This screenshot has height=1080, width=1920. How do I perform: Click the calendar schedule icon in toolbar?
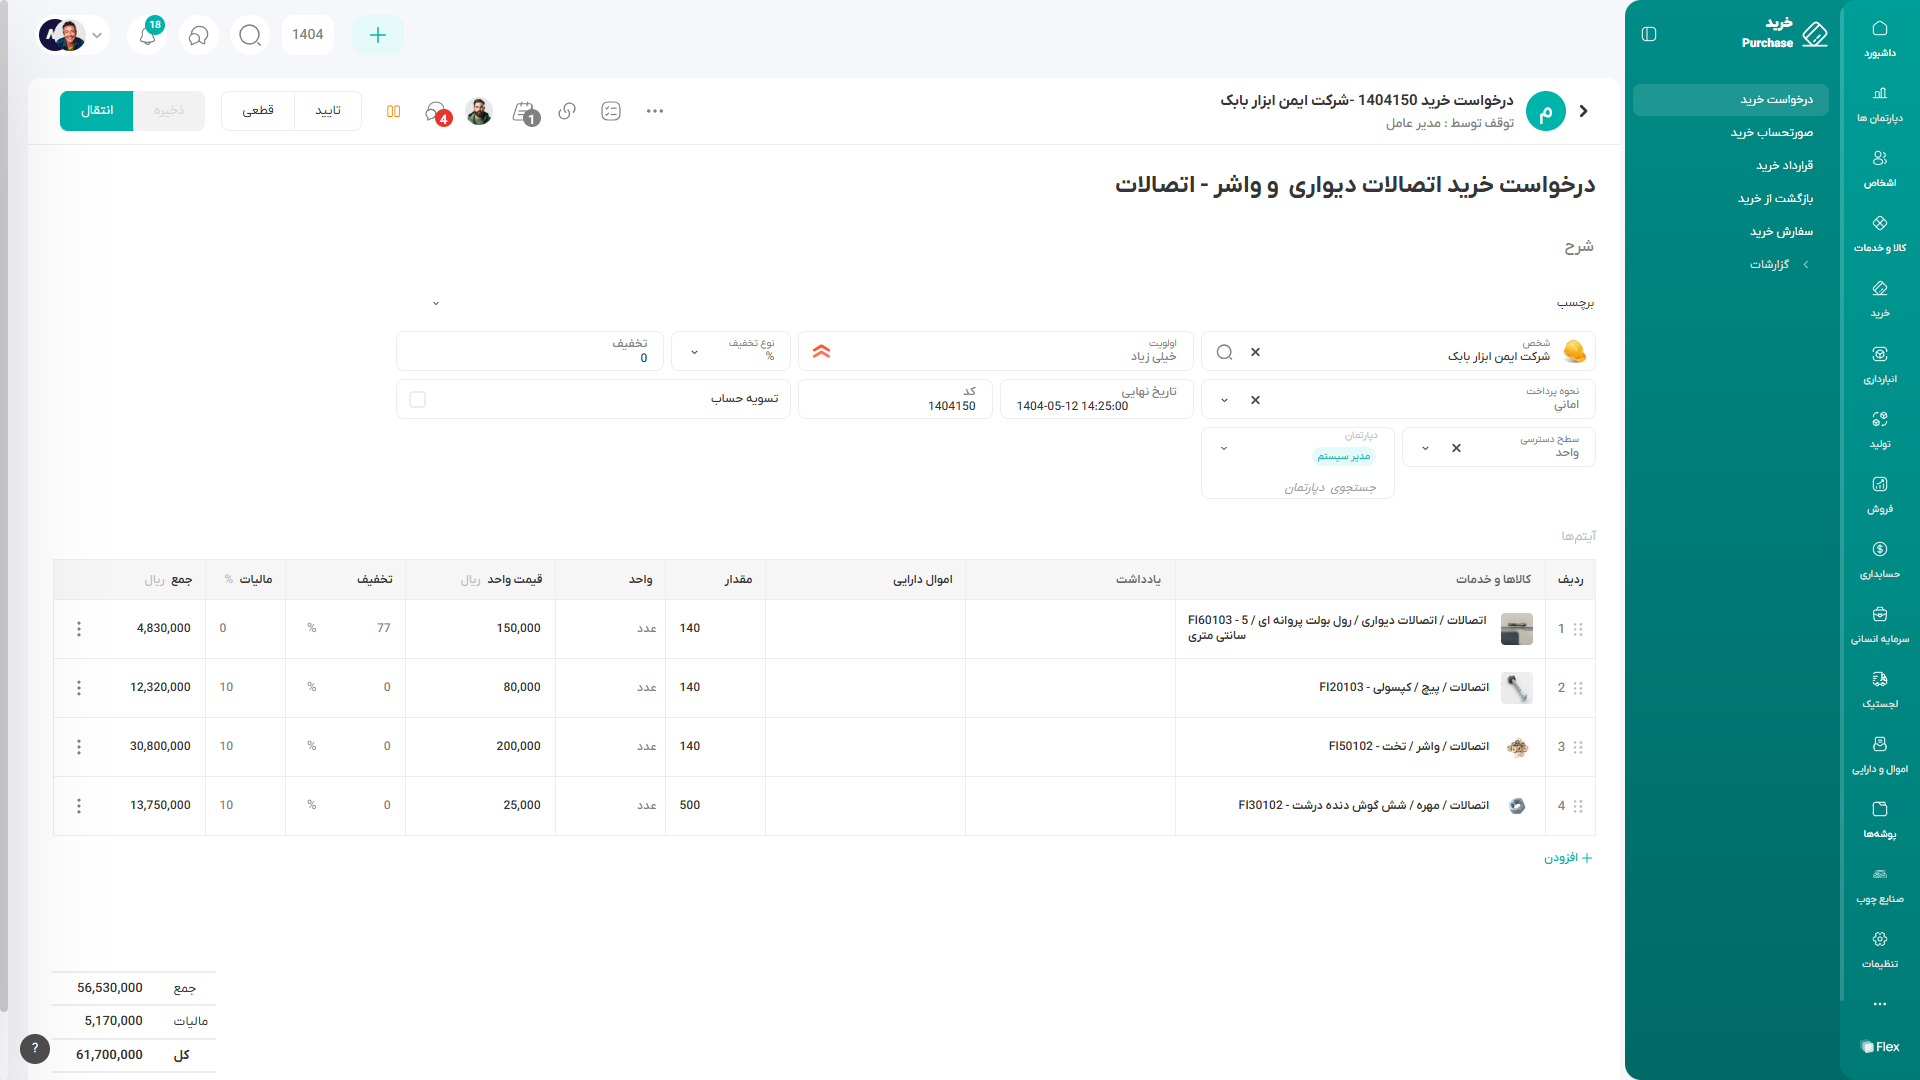(x=523, y=111)
